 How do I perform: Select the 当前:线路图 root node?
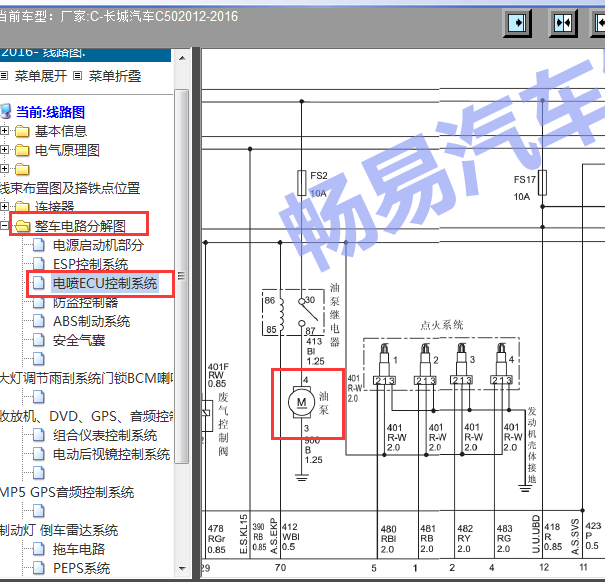point(50,112)
